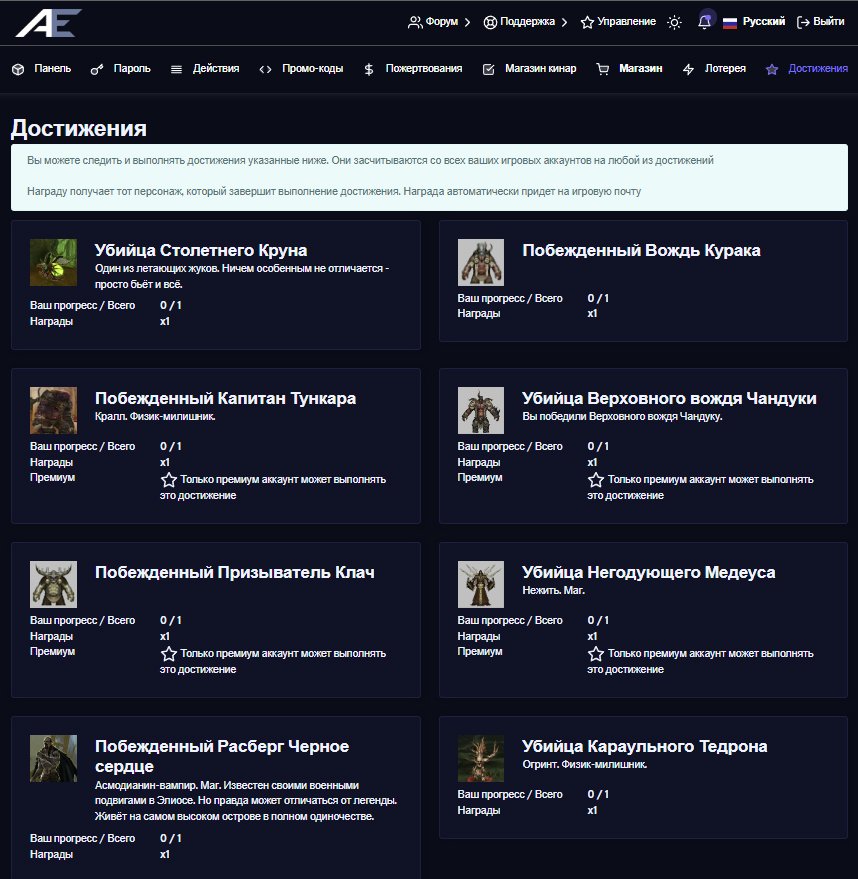858x879 pixels.
Task: Go to the Панель tab
Action: 42,69
